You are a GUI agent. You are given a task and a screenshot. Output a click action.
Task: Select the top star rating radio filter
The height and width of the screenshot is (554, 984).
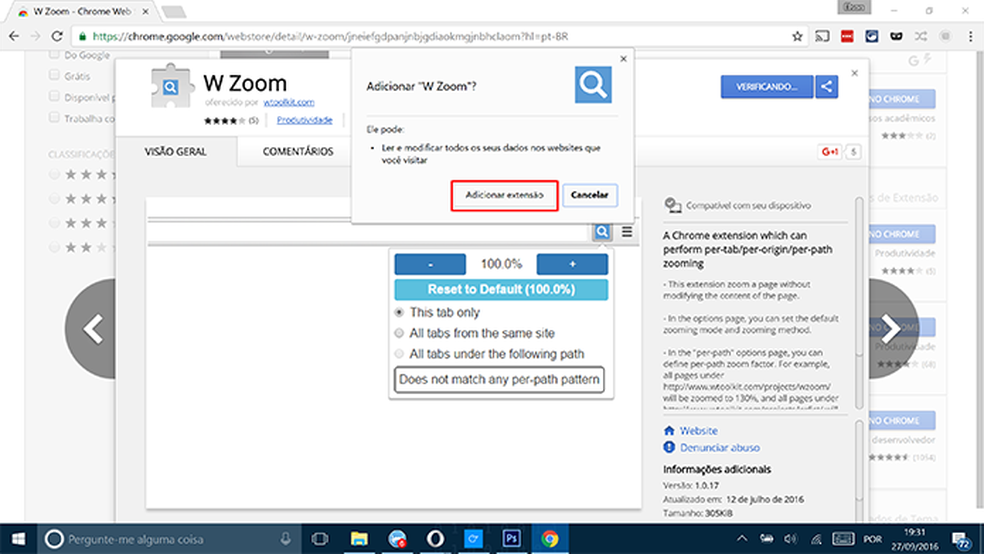point(54,174)
